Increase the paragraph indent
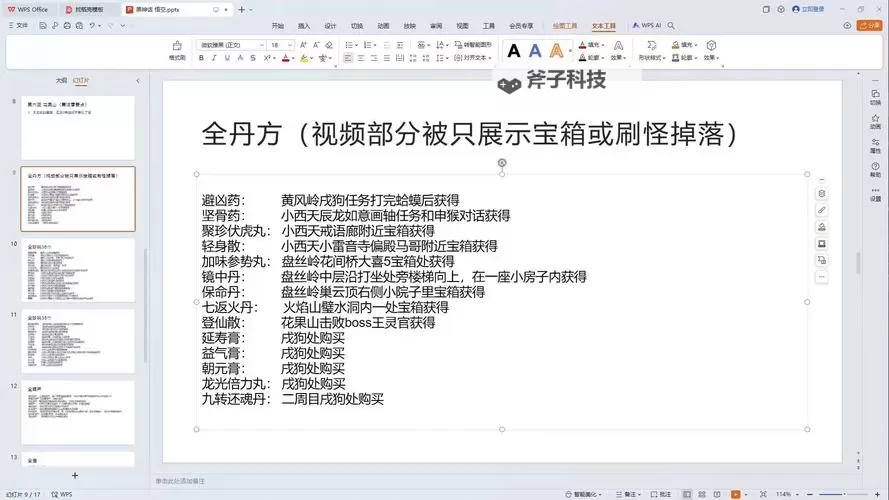This screenshot has width=889, height=500. pos(400,45)
